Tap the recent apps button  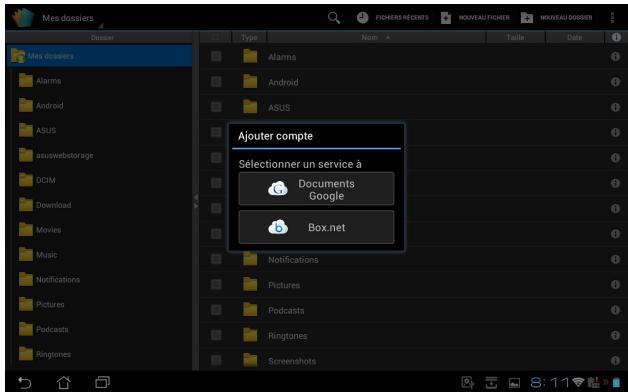tap(103, 382)
